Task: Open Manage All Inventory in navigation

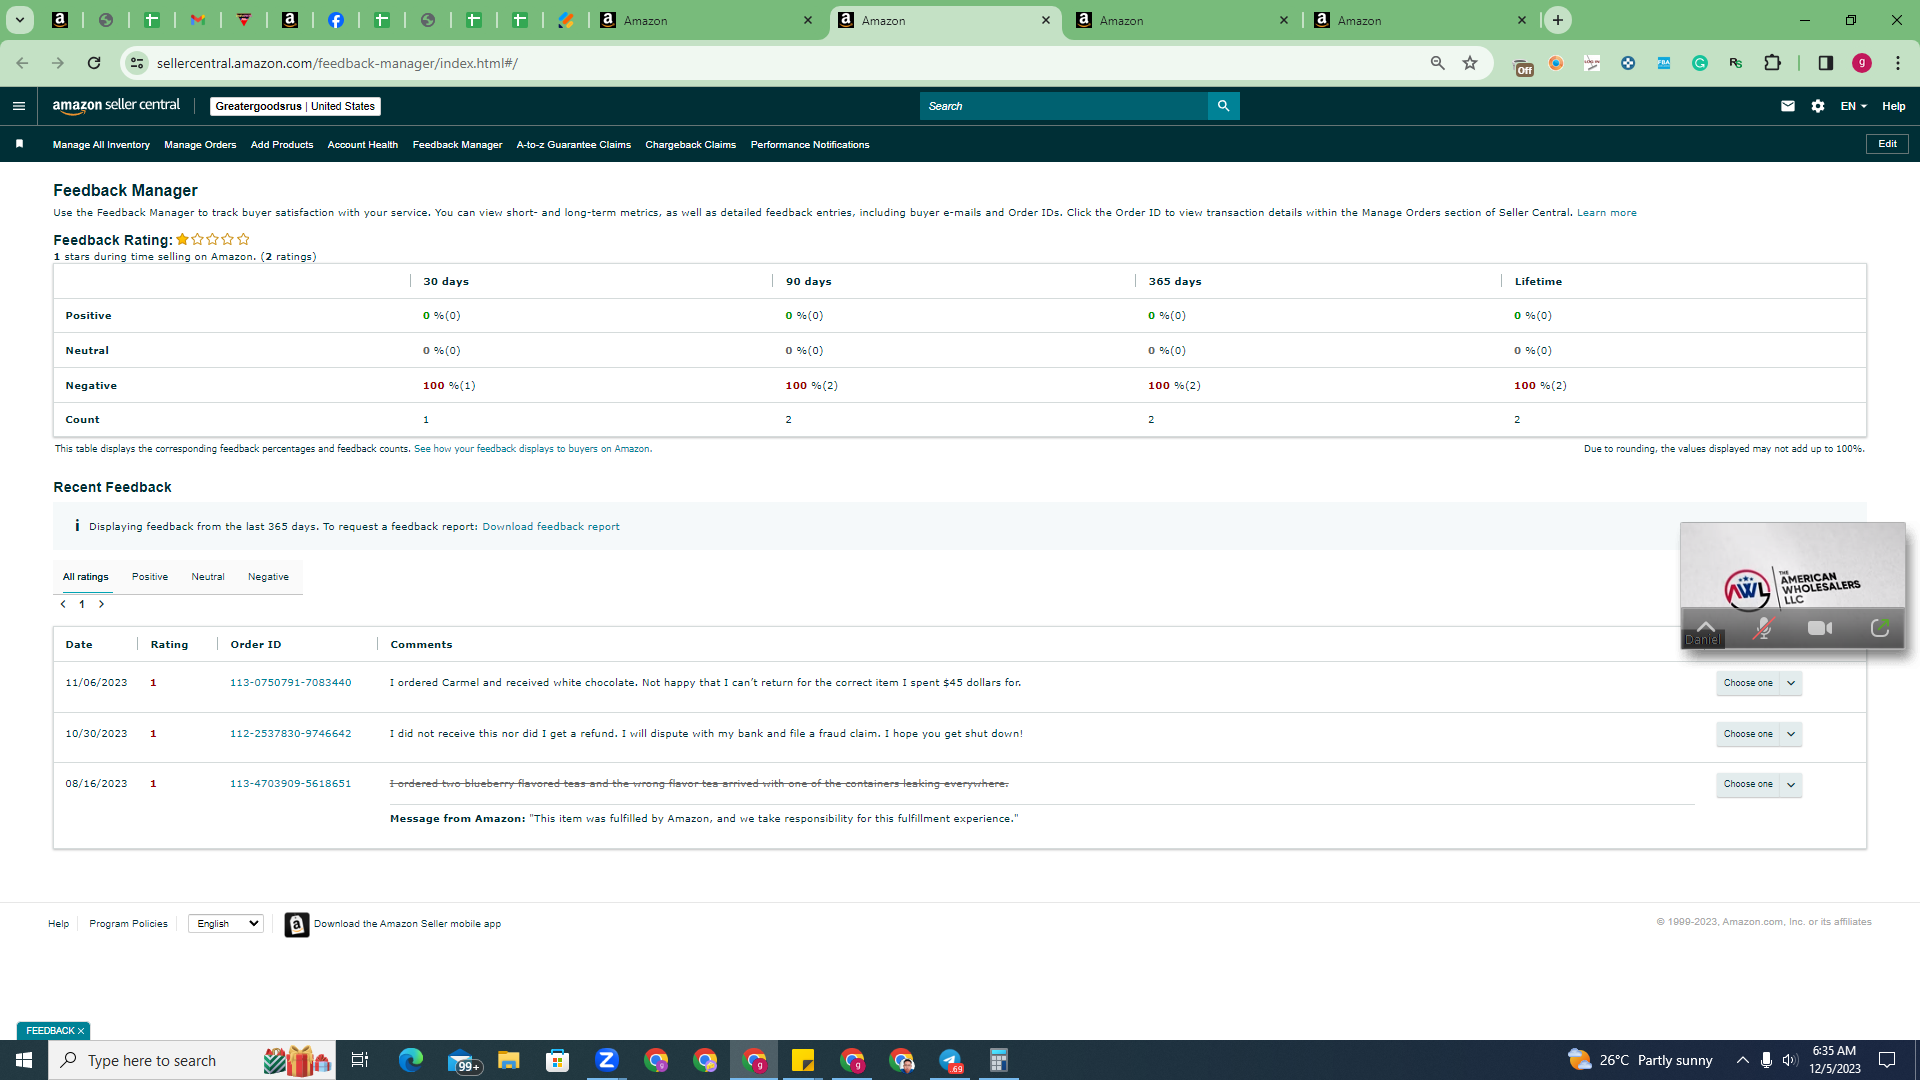Action: [101, 145]
